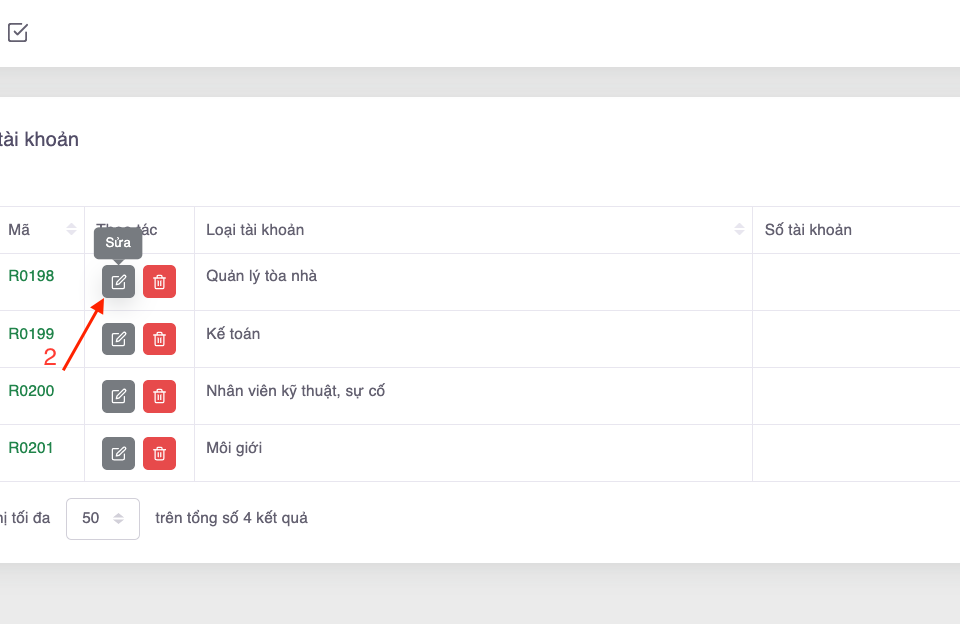The width and height of the screenshot is (960, 624).
Task: Click the Số tài khoản column header
Action: tap(808, 230)
